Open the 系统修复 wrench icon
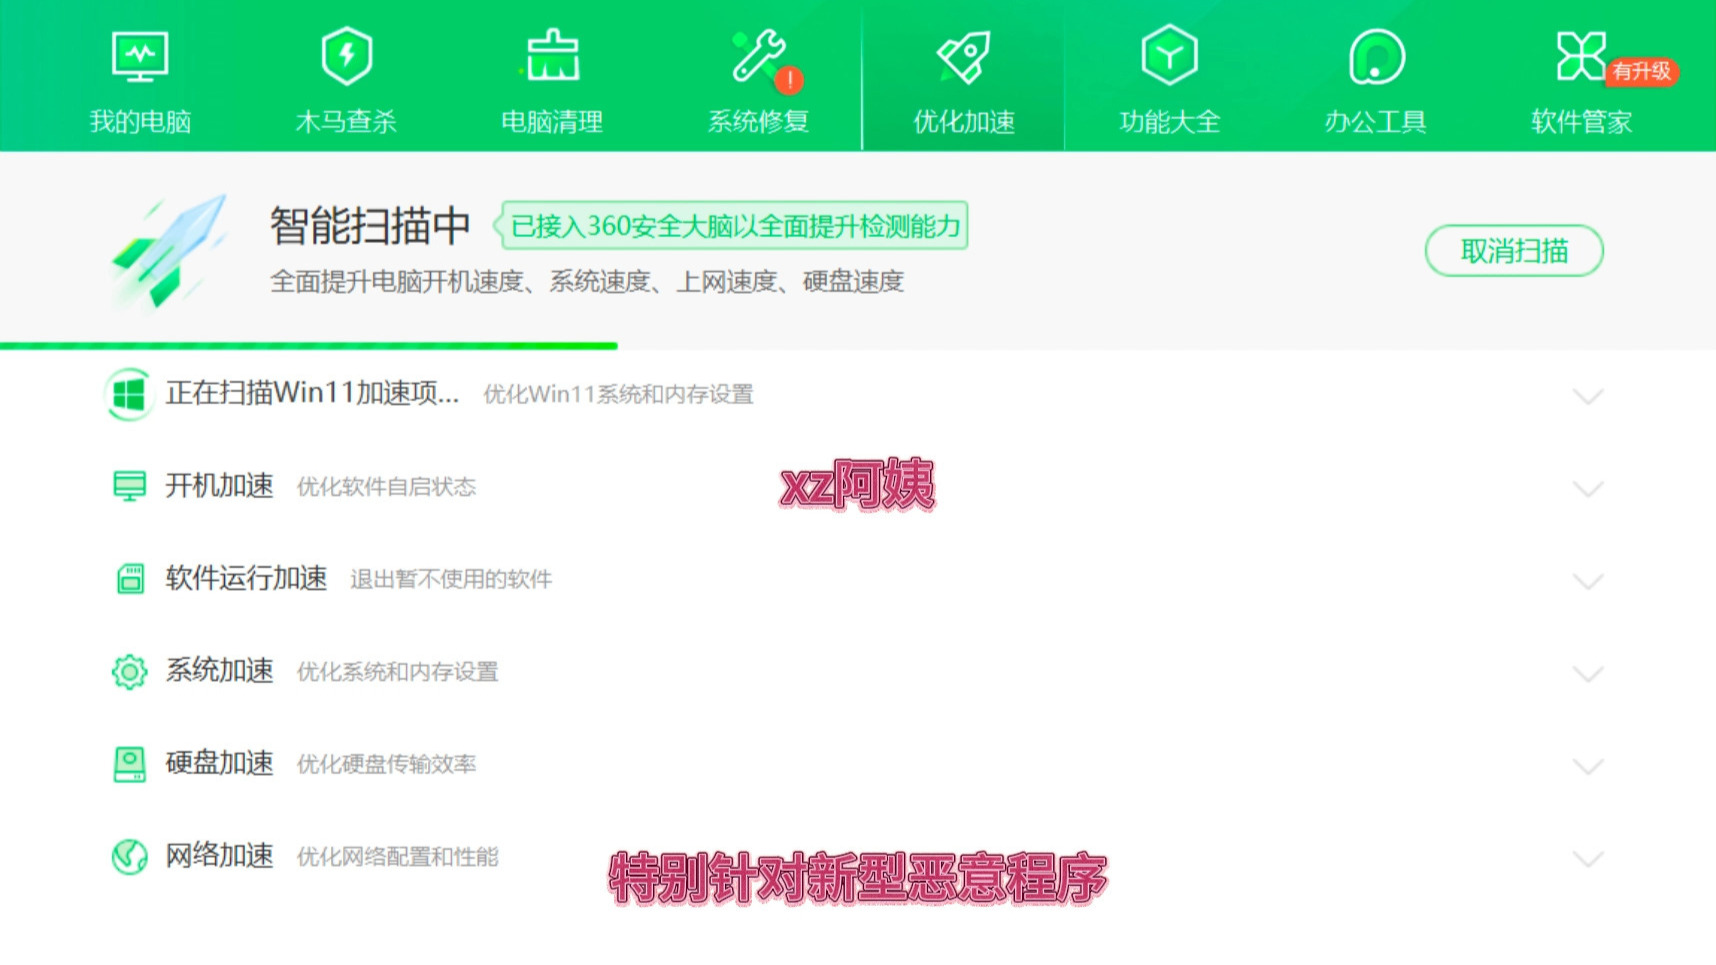The width and height of the screenshot is (1716, 965). click(x=758, y=56)
